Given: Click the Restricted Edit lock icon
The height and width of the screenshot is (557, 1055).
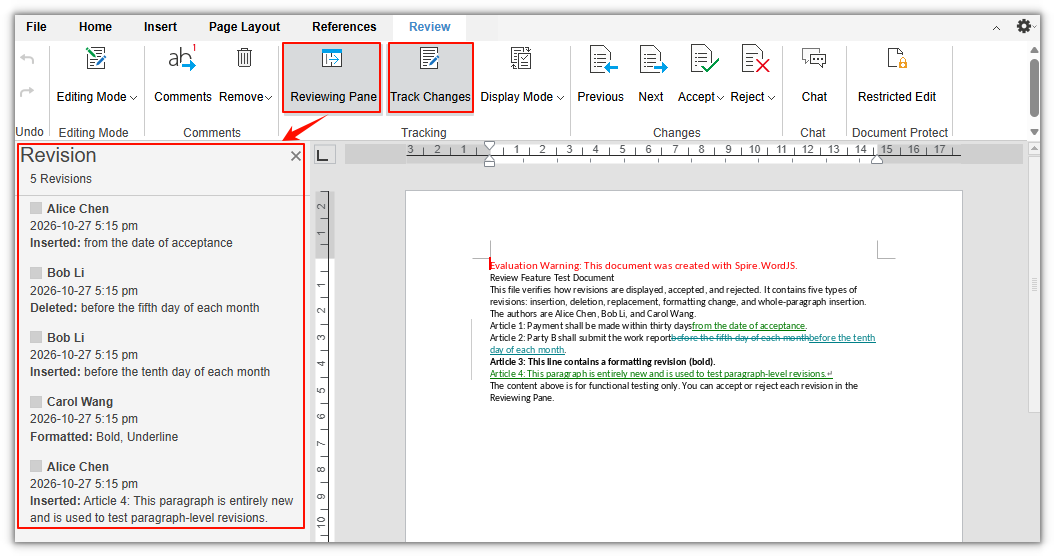Looking at the screenshot, I should (x=897, y=59).
